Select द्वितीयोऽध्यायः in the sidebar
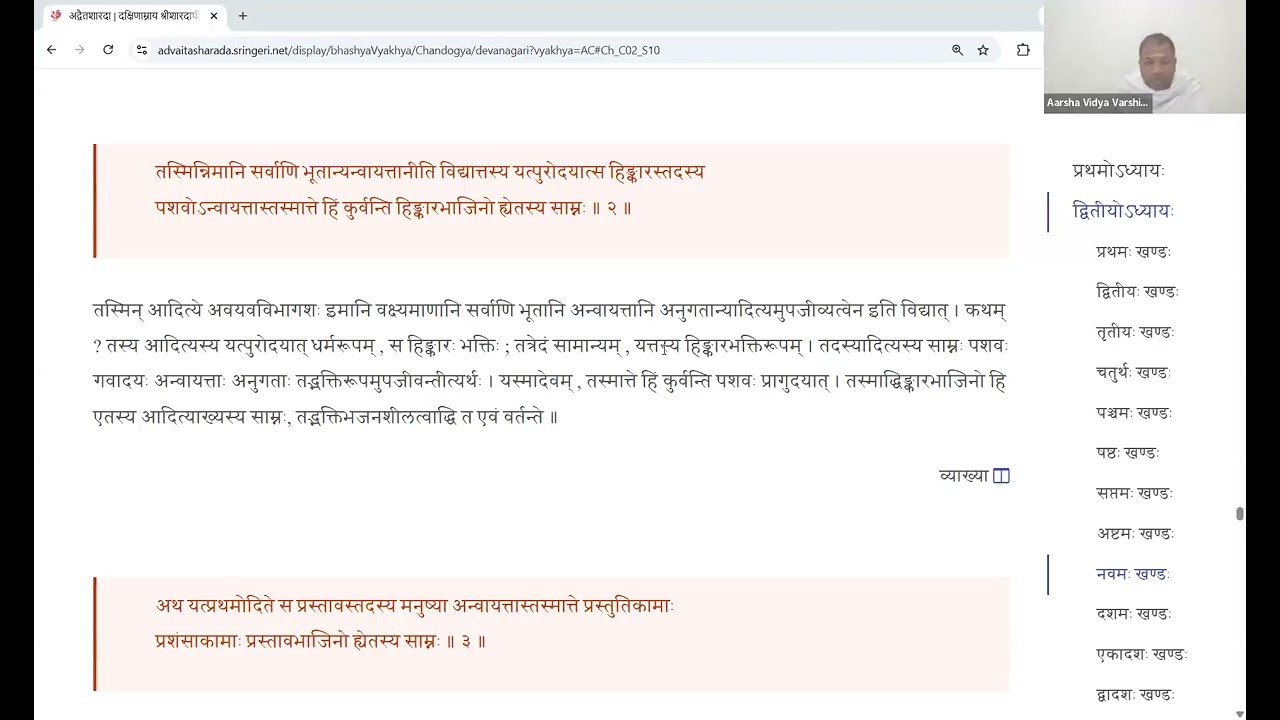1280x720 pixels. pyautogui.click(x=1122, y=211)
